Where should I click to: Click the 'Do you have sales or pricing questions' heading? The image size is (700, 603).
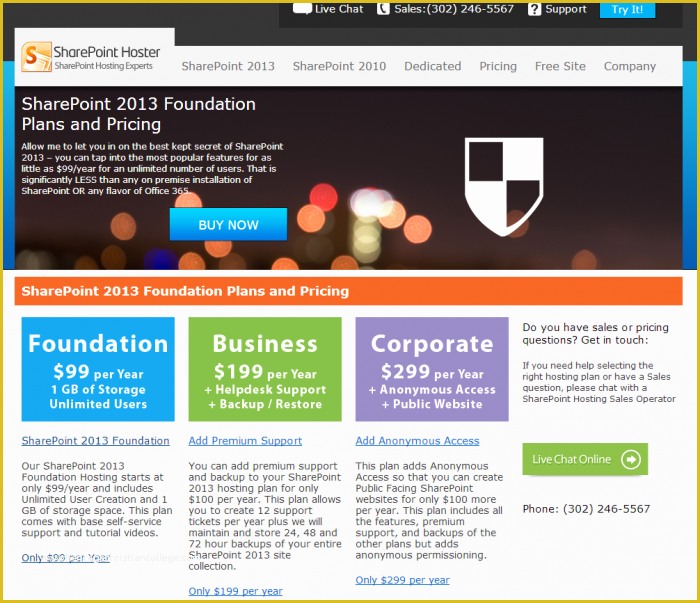596,333
